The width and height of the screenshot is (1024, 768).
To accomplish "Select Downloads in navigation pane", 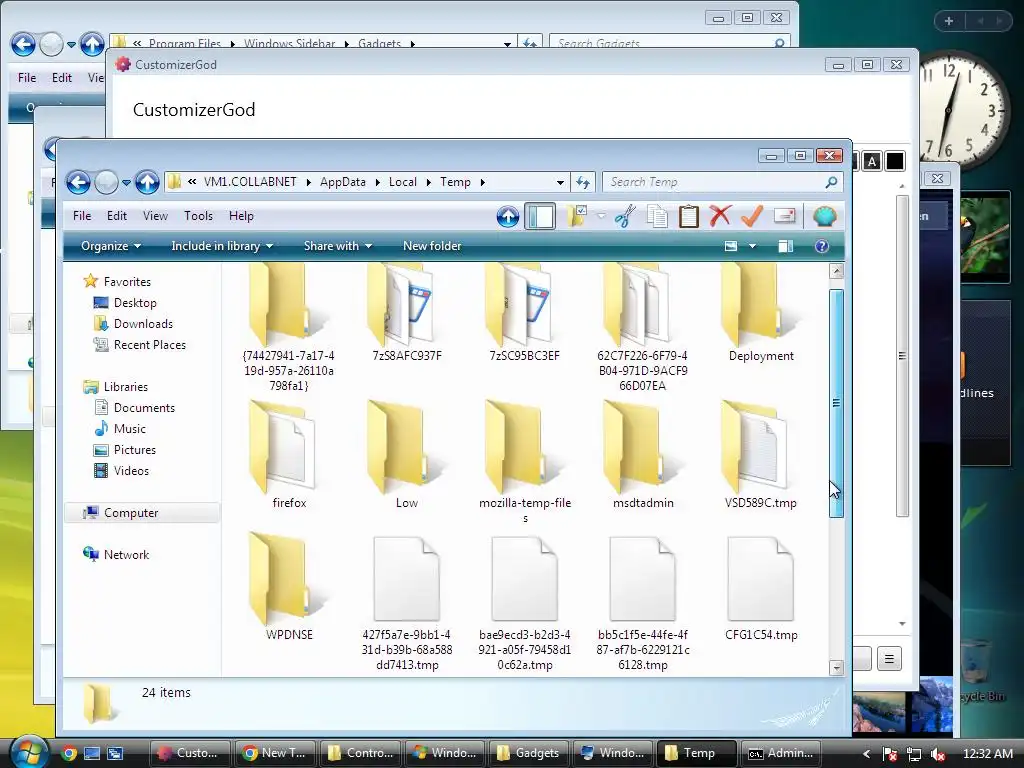I will coord(133,323).
